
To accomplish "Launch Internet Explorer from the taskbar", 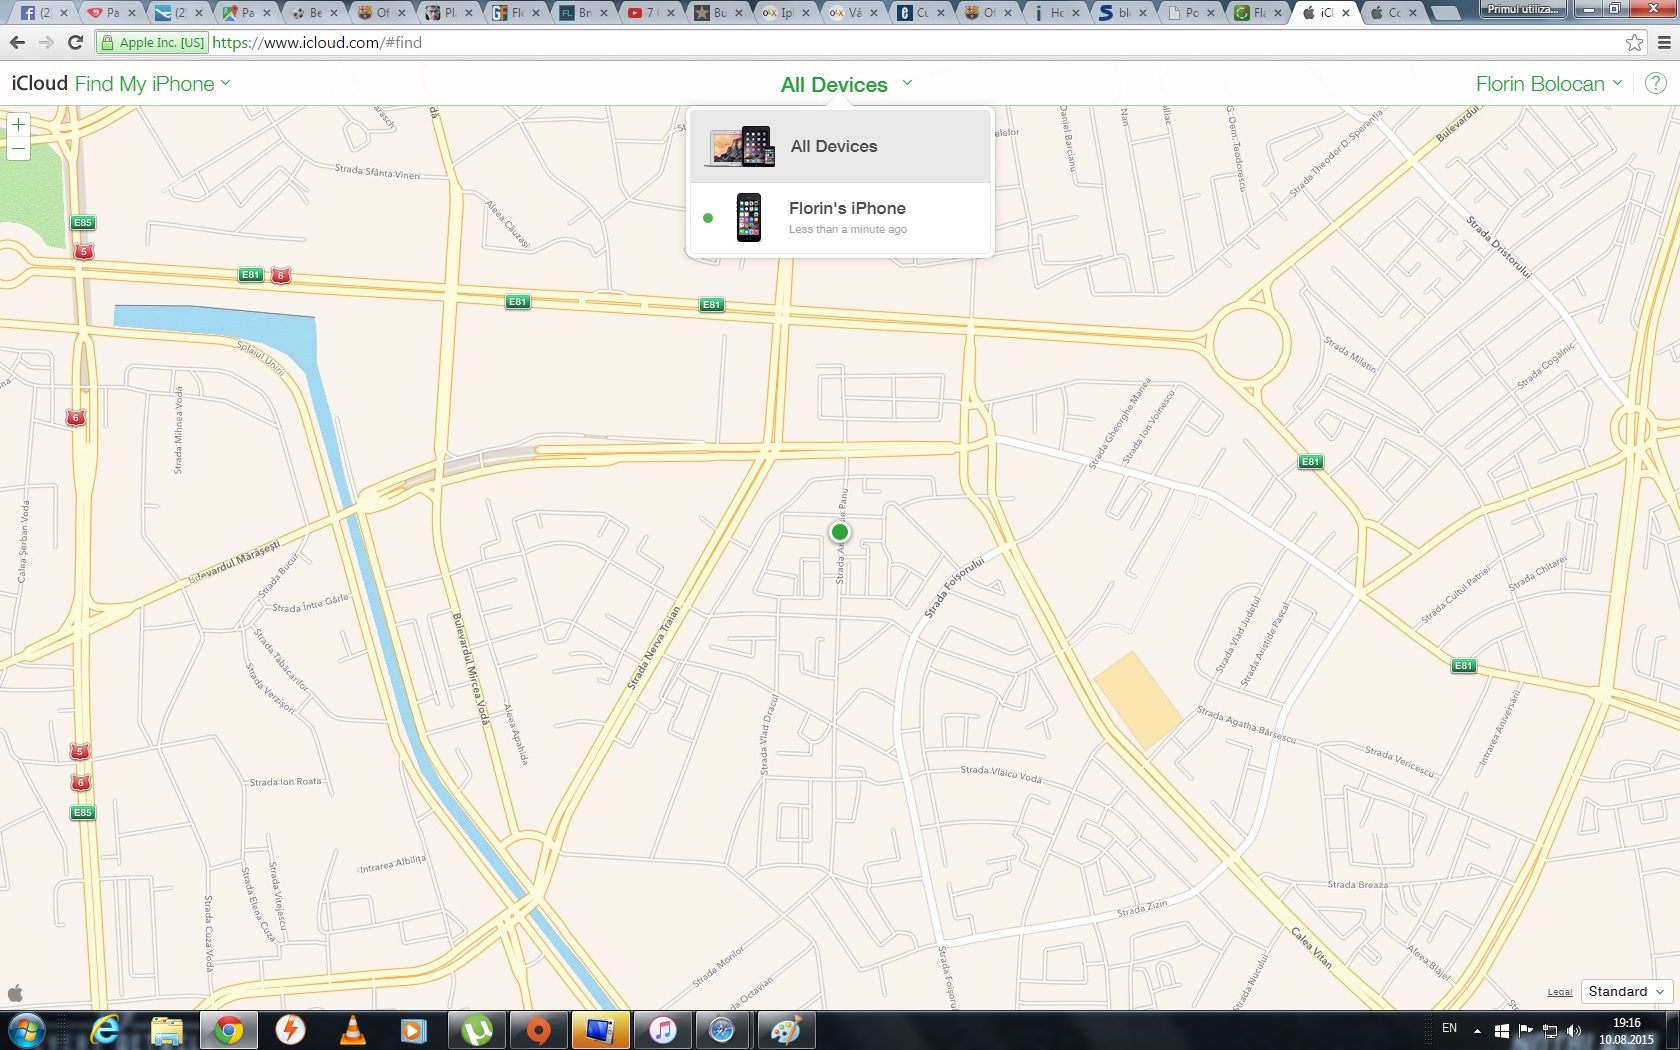I will (104, 1030).
